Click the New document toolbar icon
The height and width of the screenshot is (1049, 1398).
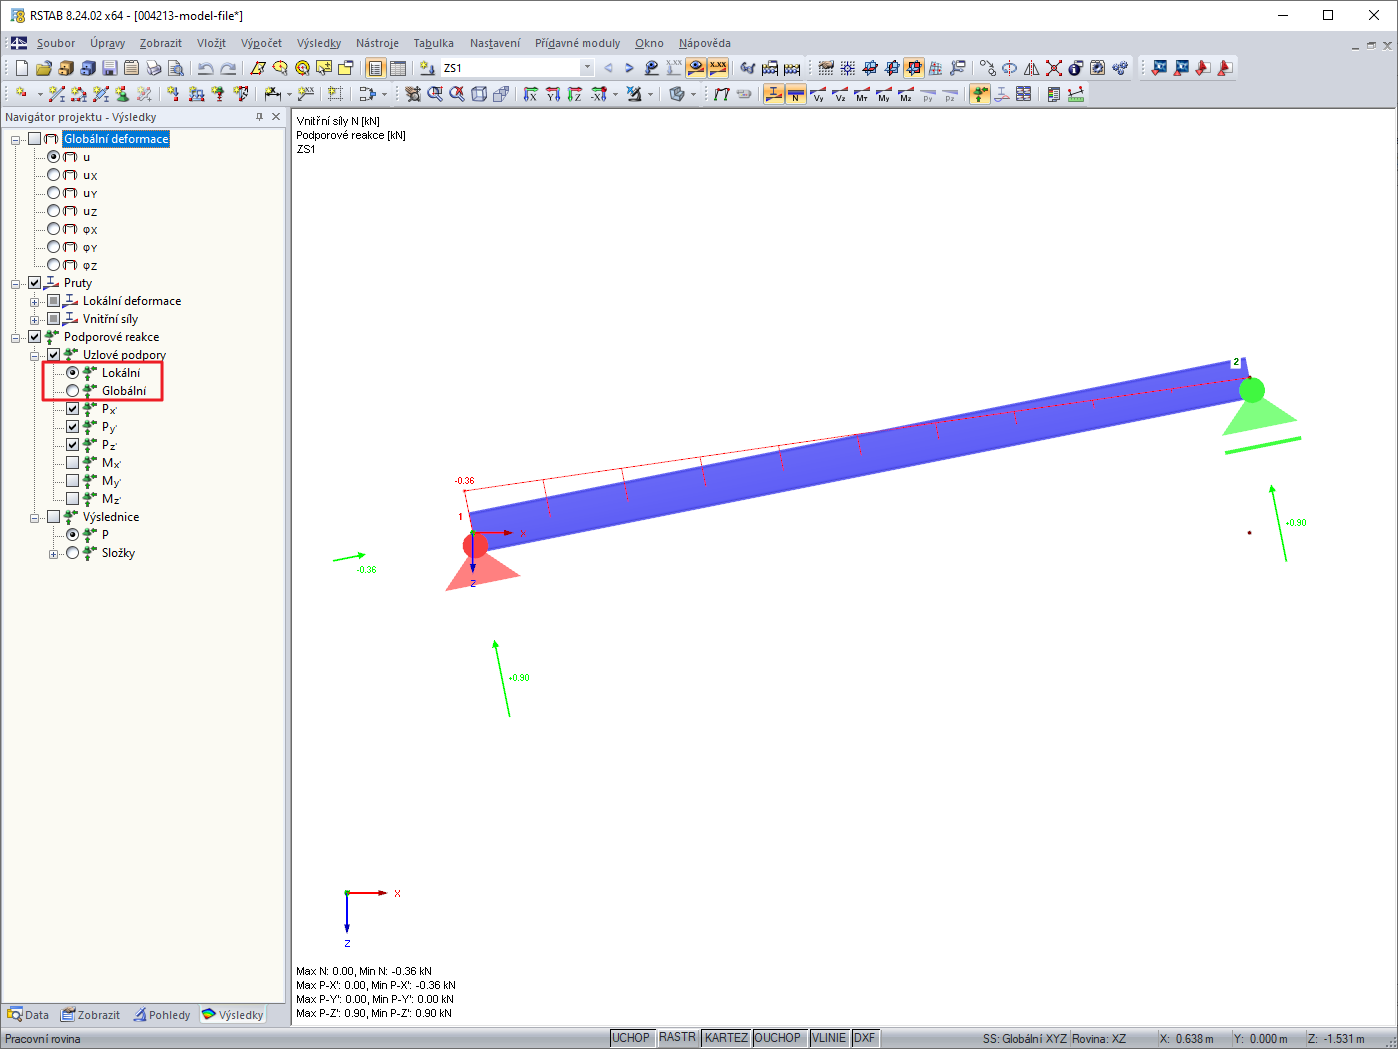[22, 68]
